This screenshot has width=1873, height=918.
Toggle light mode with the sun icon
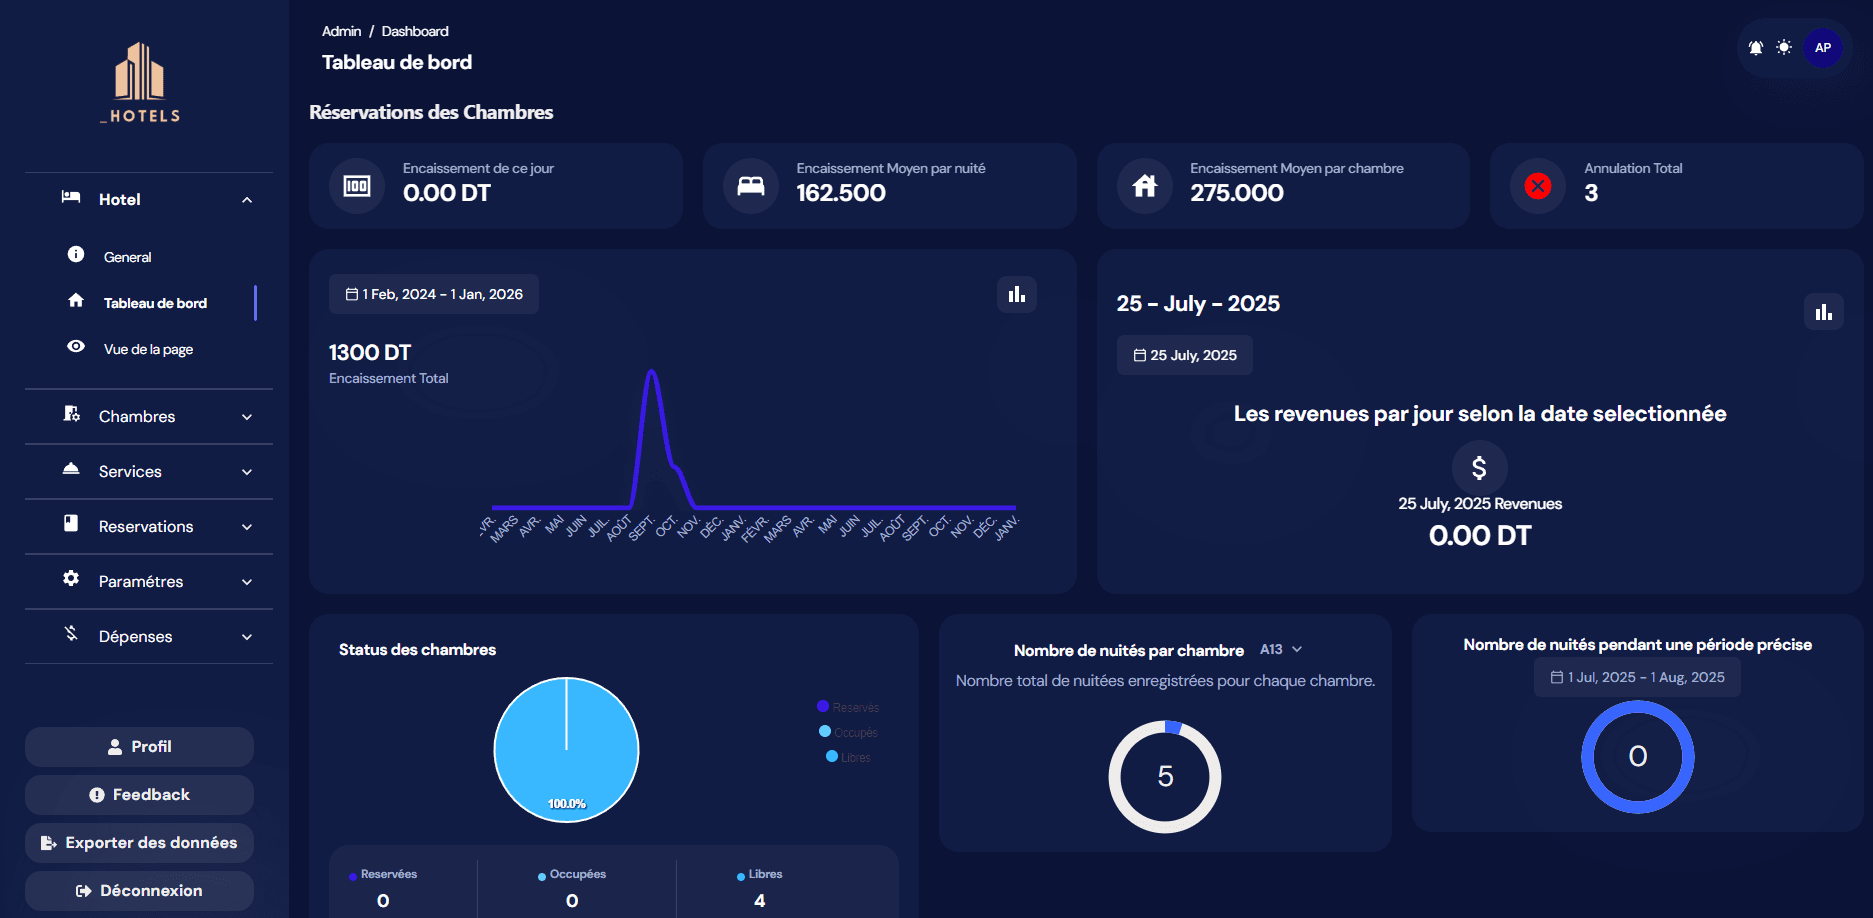click(x=1785, y=47)
